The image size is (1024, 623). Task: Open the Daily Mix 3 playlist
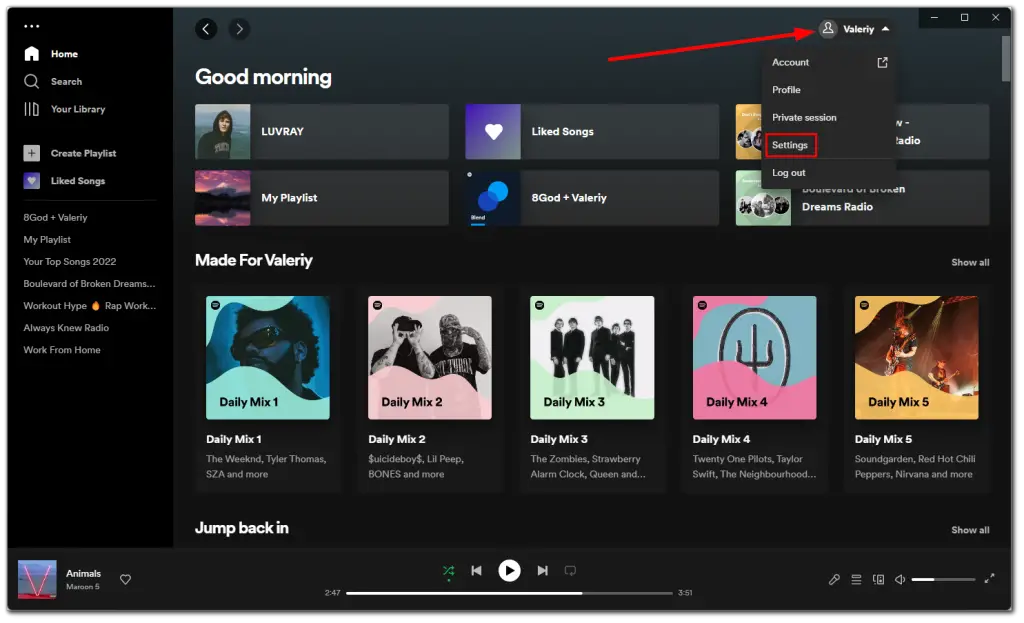(592, 357)
